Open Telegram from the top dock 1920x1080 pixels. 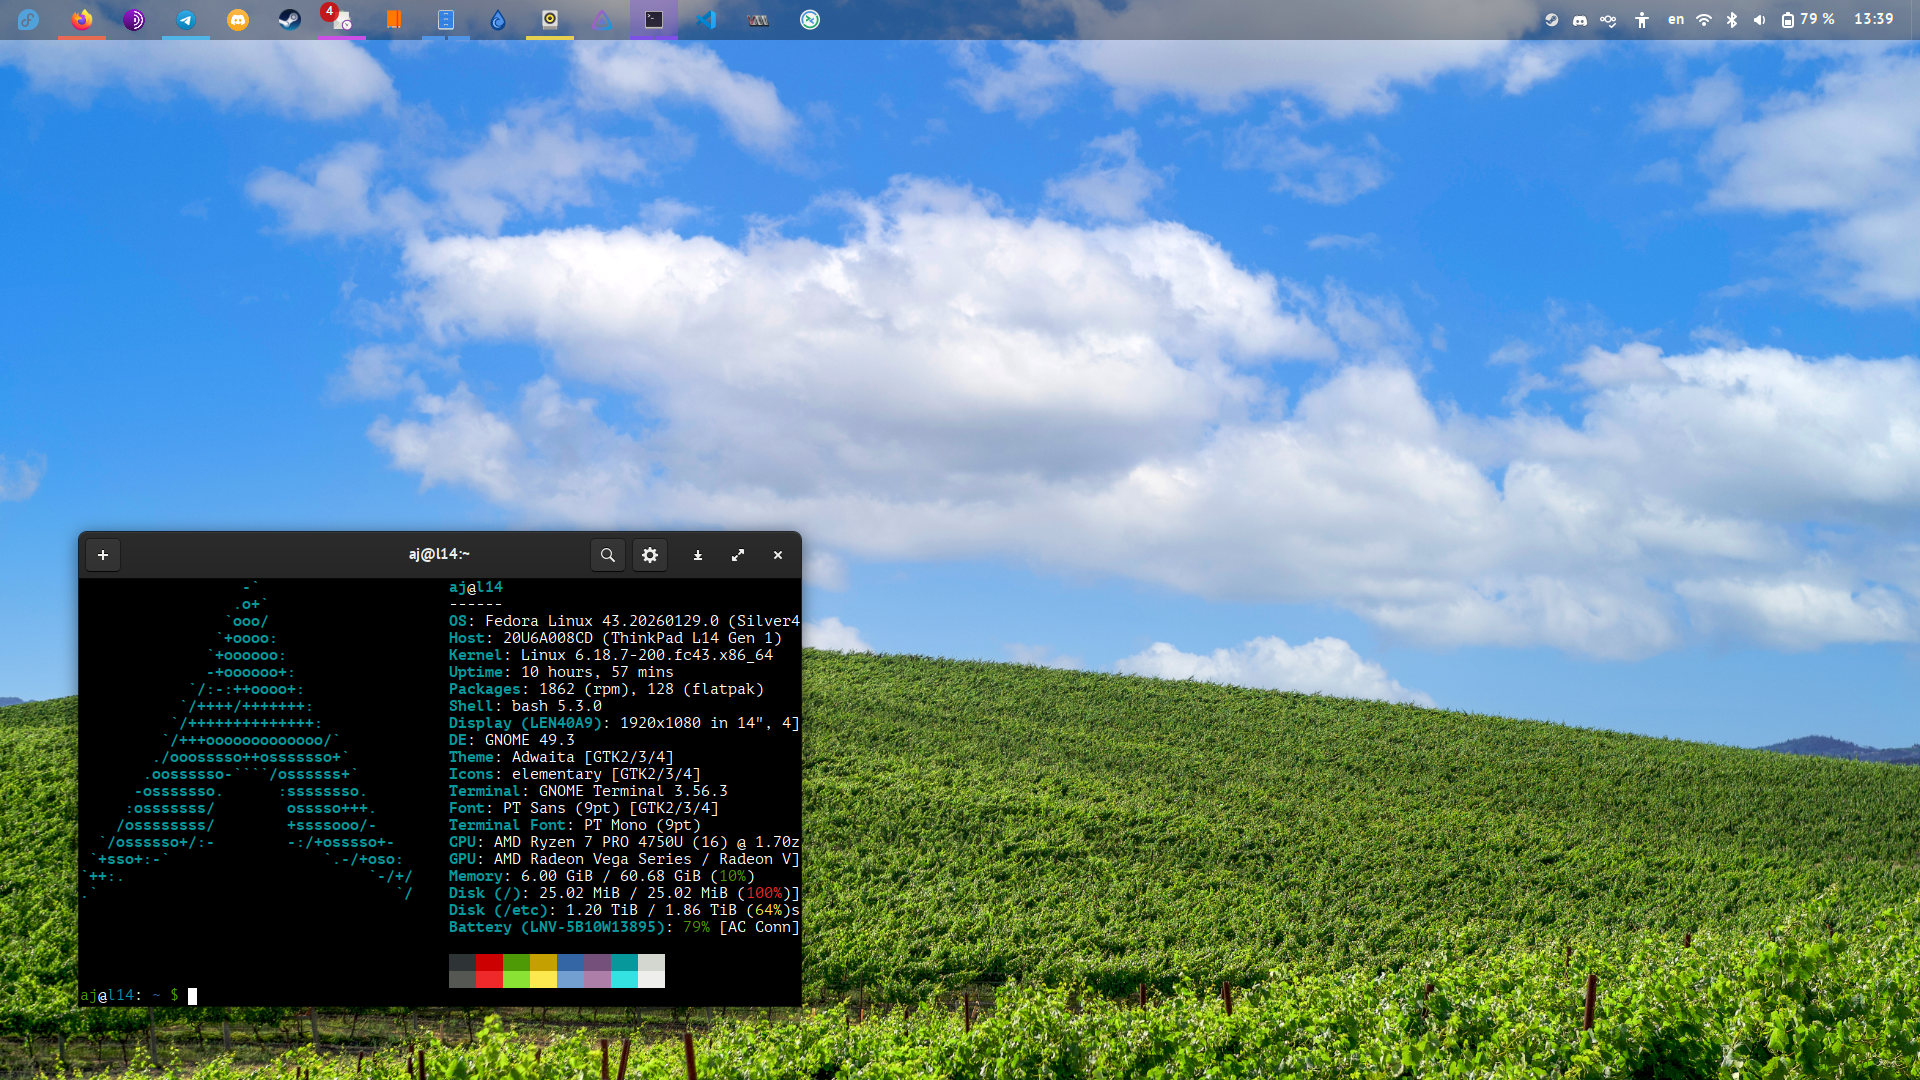pyautogui.click(x=186, y=19)
